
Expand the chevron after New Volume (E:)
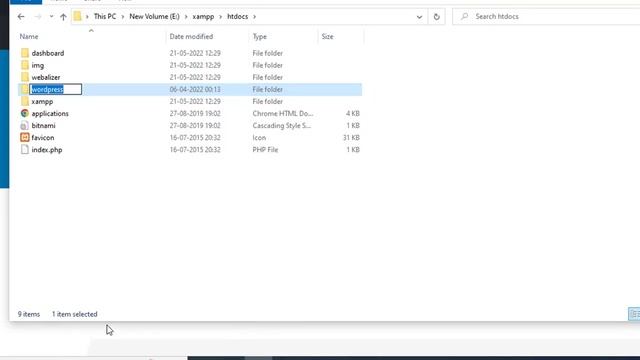click(186, 17)
